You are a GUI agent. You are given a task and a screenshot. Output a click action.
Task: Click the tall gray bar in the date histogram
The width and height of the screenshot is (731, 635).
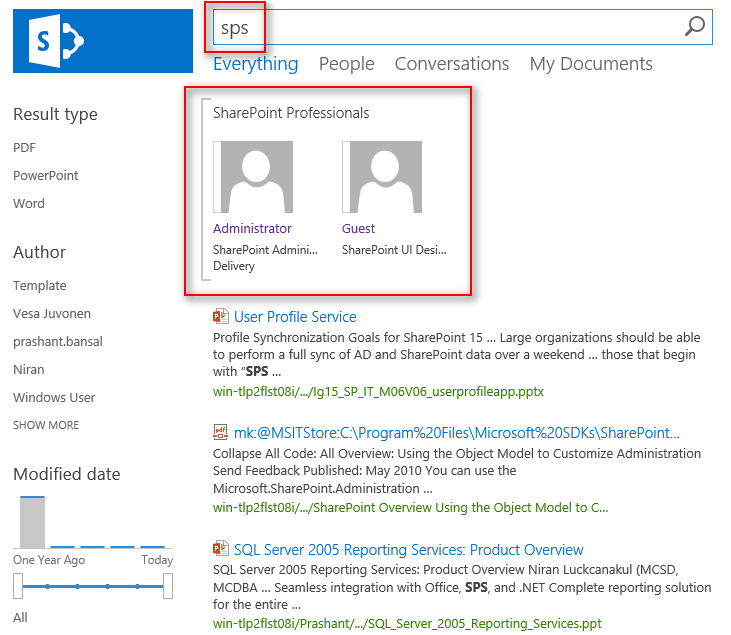(x=33, y=522)
